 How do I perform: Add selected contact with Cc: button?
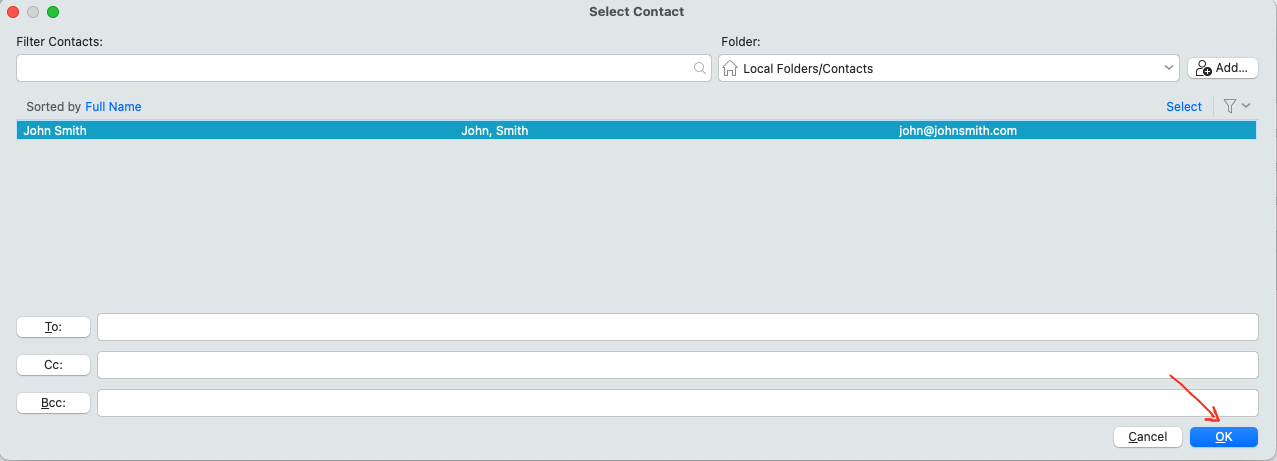(54, 365)
